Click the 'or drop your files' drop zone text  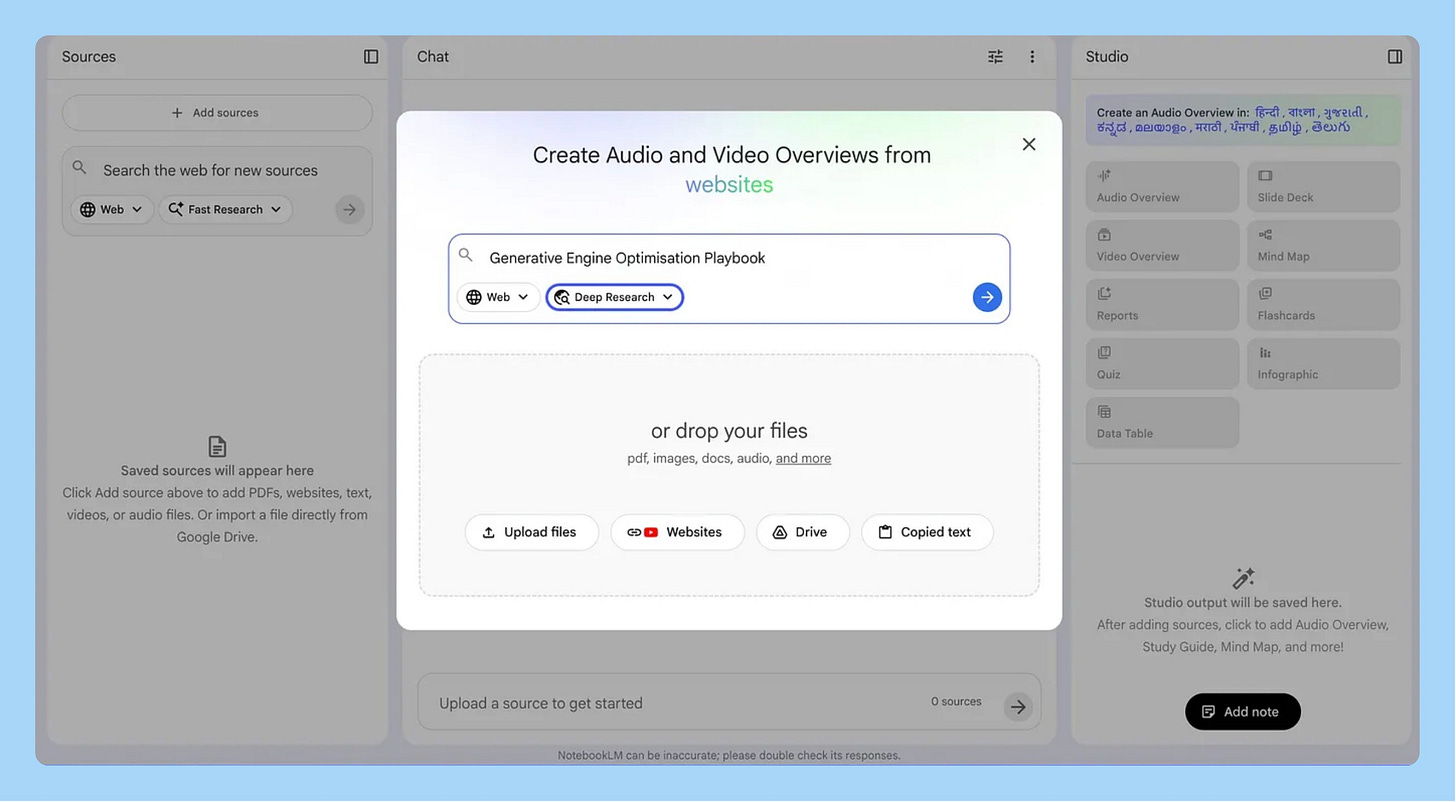[x=729, y=431]
